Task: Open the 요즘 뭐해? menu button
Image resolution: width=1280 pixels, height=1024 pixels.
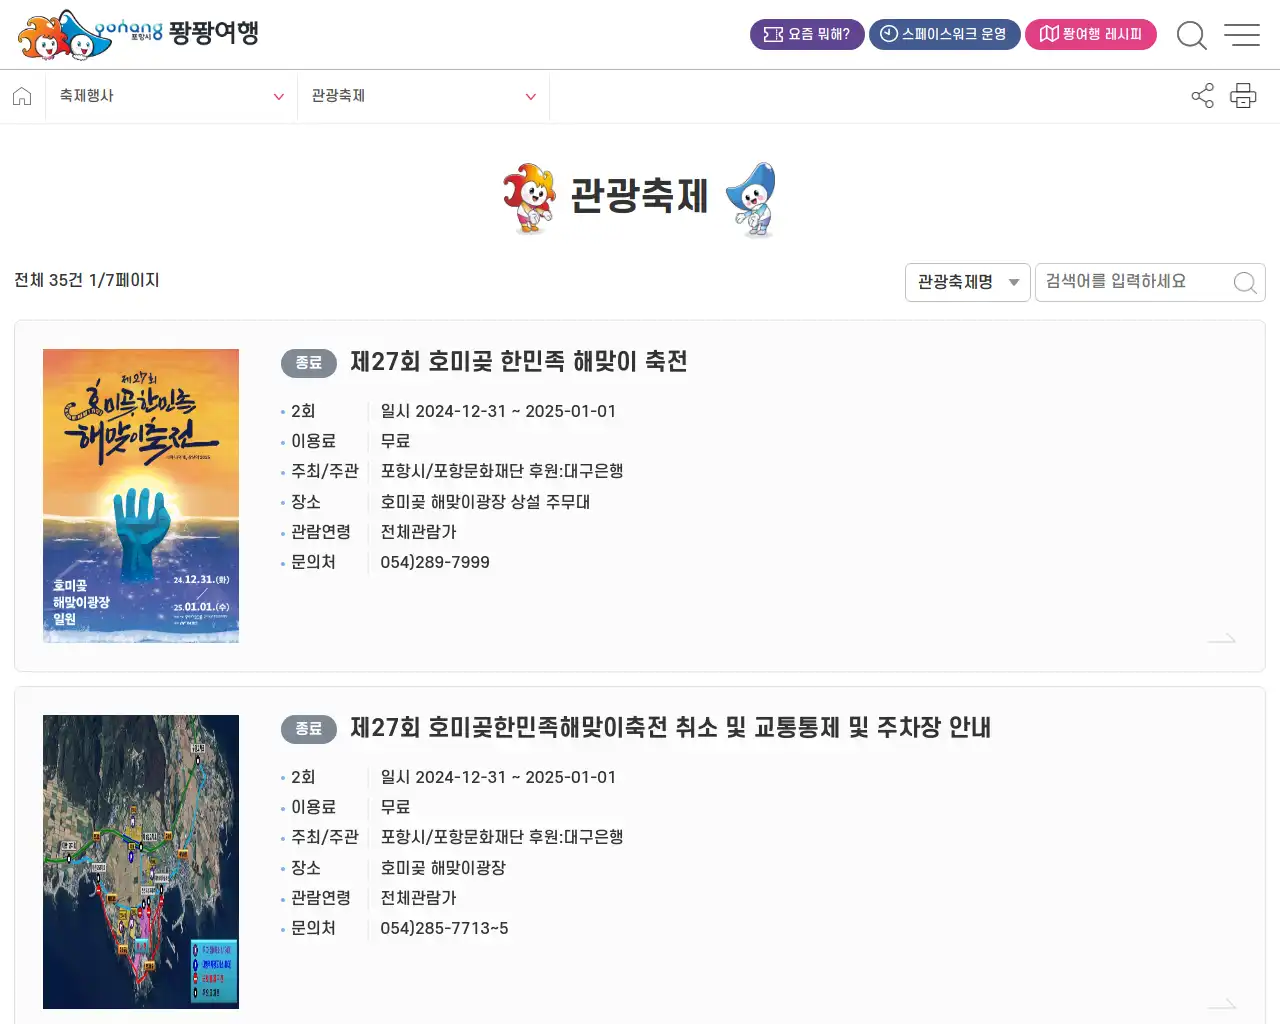Action: 807,33
